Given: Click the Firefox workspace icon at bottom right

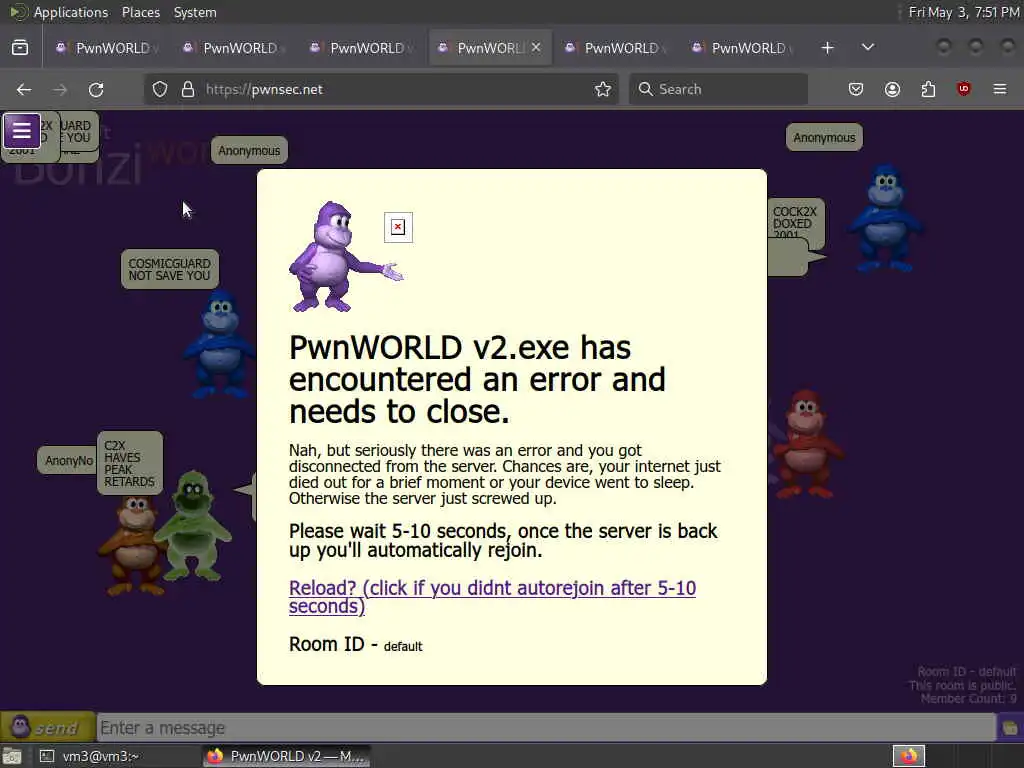Looking at the screenshot, I should pos(909,756).
